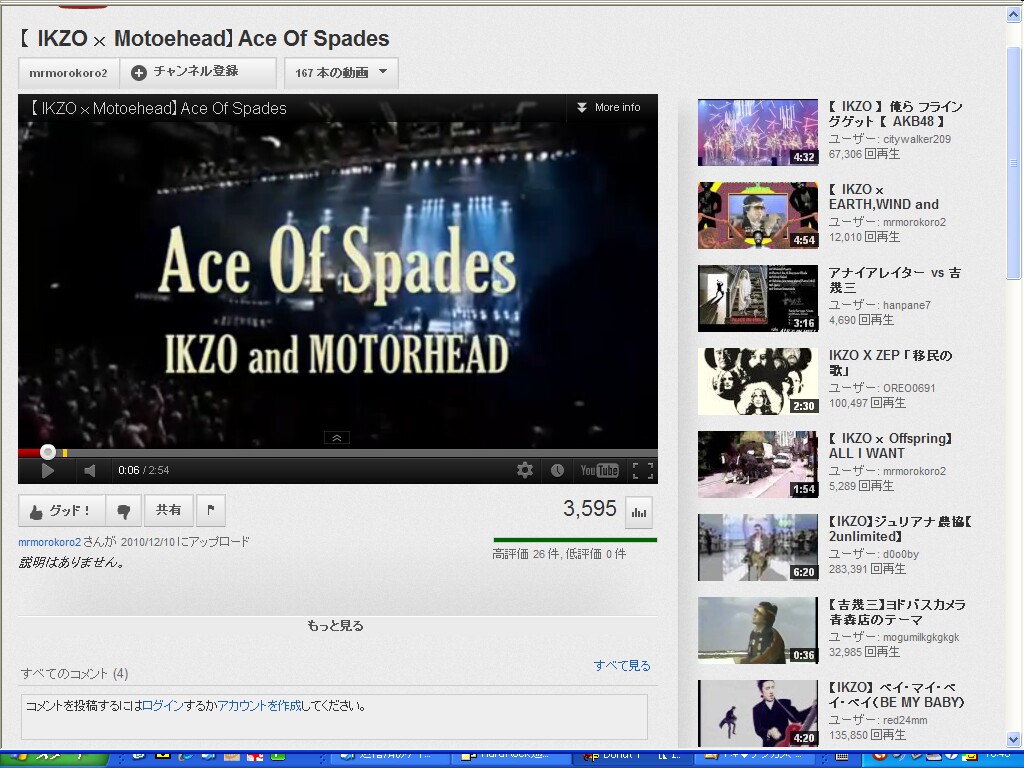The height and width of the screenshot is (768, 1024).
Task: Click the 【IKZO】ジュリアナ農協 title link
Action: click(x=901, y=528)
